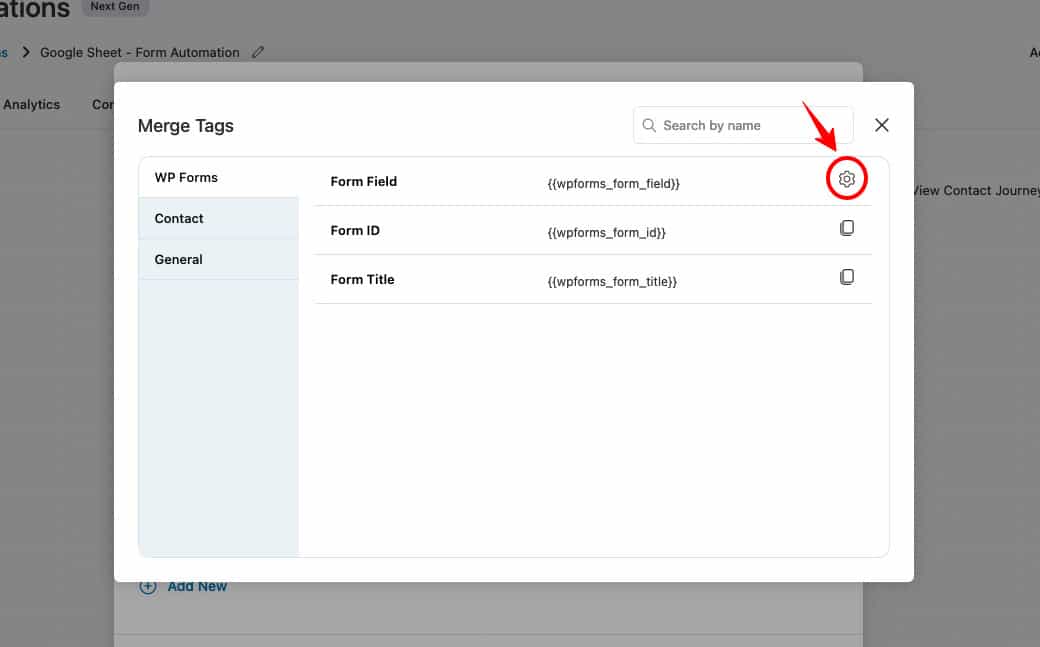The image size is (1040, 647).
Task: Click the plus icon beside Add New
Action: click(x=147, y=586)
